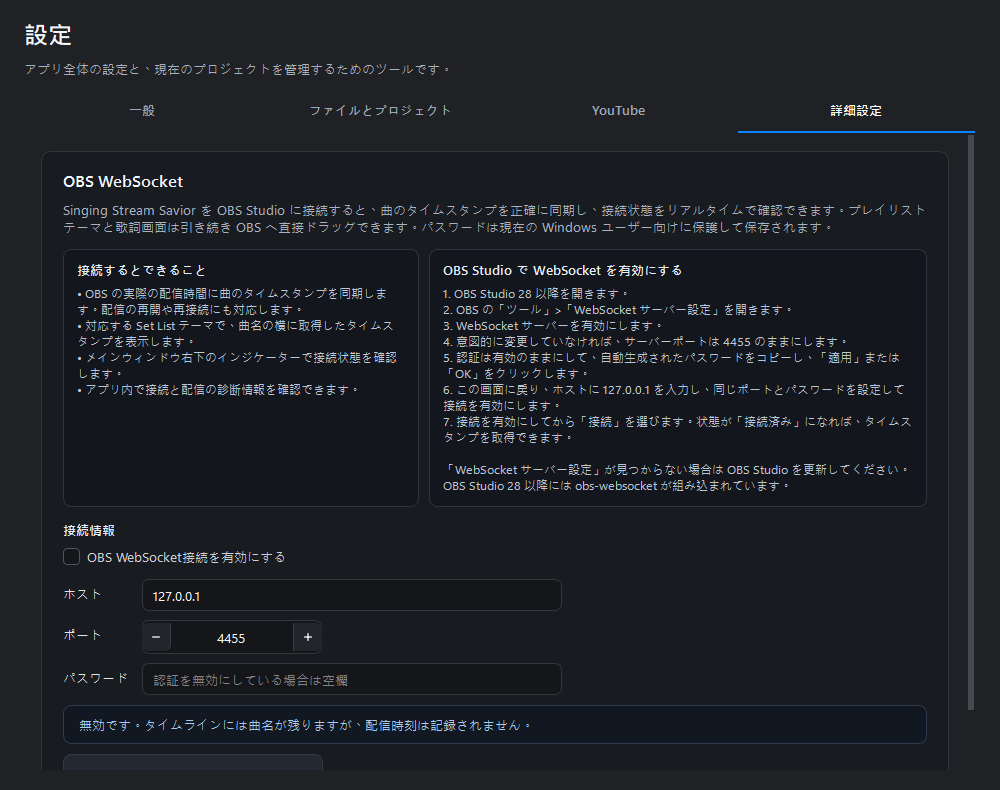Click the port value 4455 field
This screenshot has width=1000, height=790.
coord(231,638)
